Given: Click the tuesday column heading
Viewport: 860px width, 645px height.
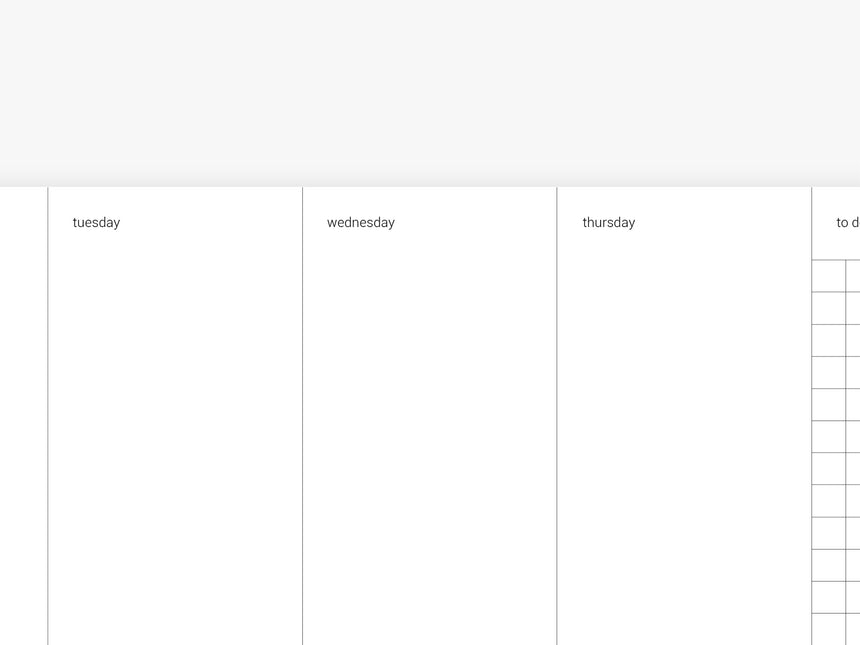Looking at the screenshot, I should [x=96, y=223].
